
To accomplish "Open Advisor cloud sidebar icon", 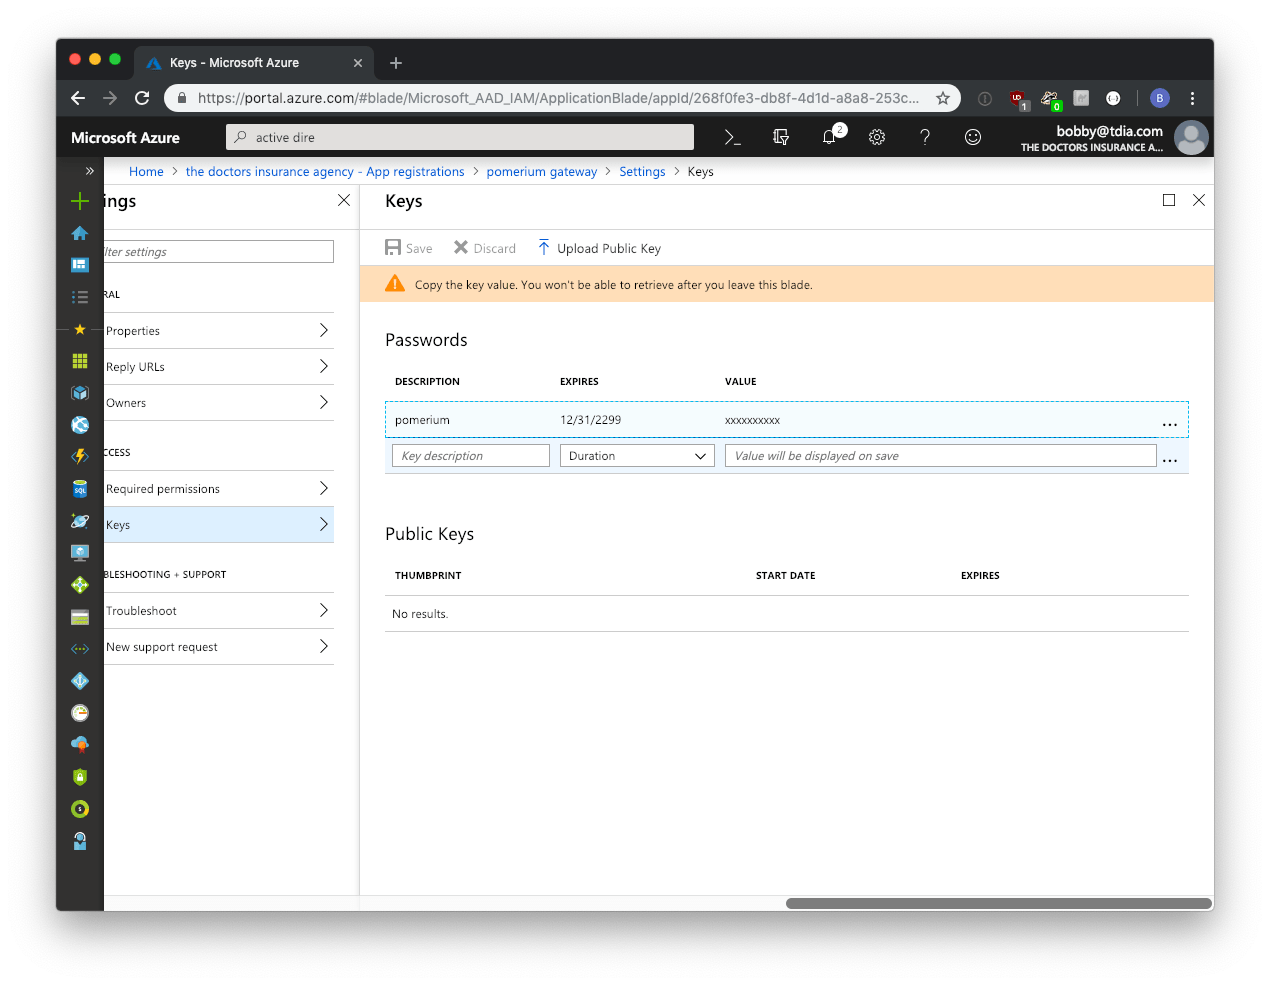I will [x=80, y=745].
